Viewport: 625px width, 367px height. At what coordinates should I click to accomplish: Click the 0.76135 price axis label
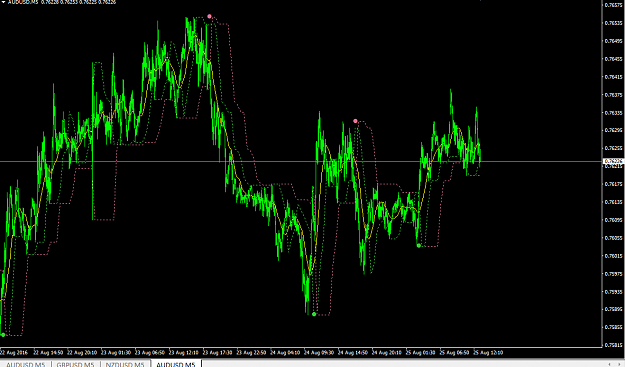click(x=613, y=202)
